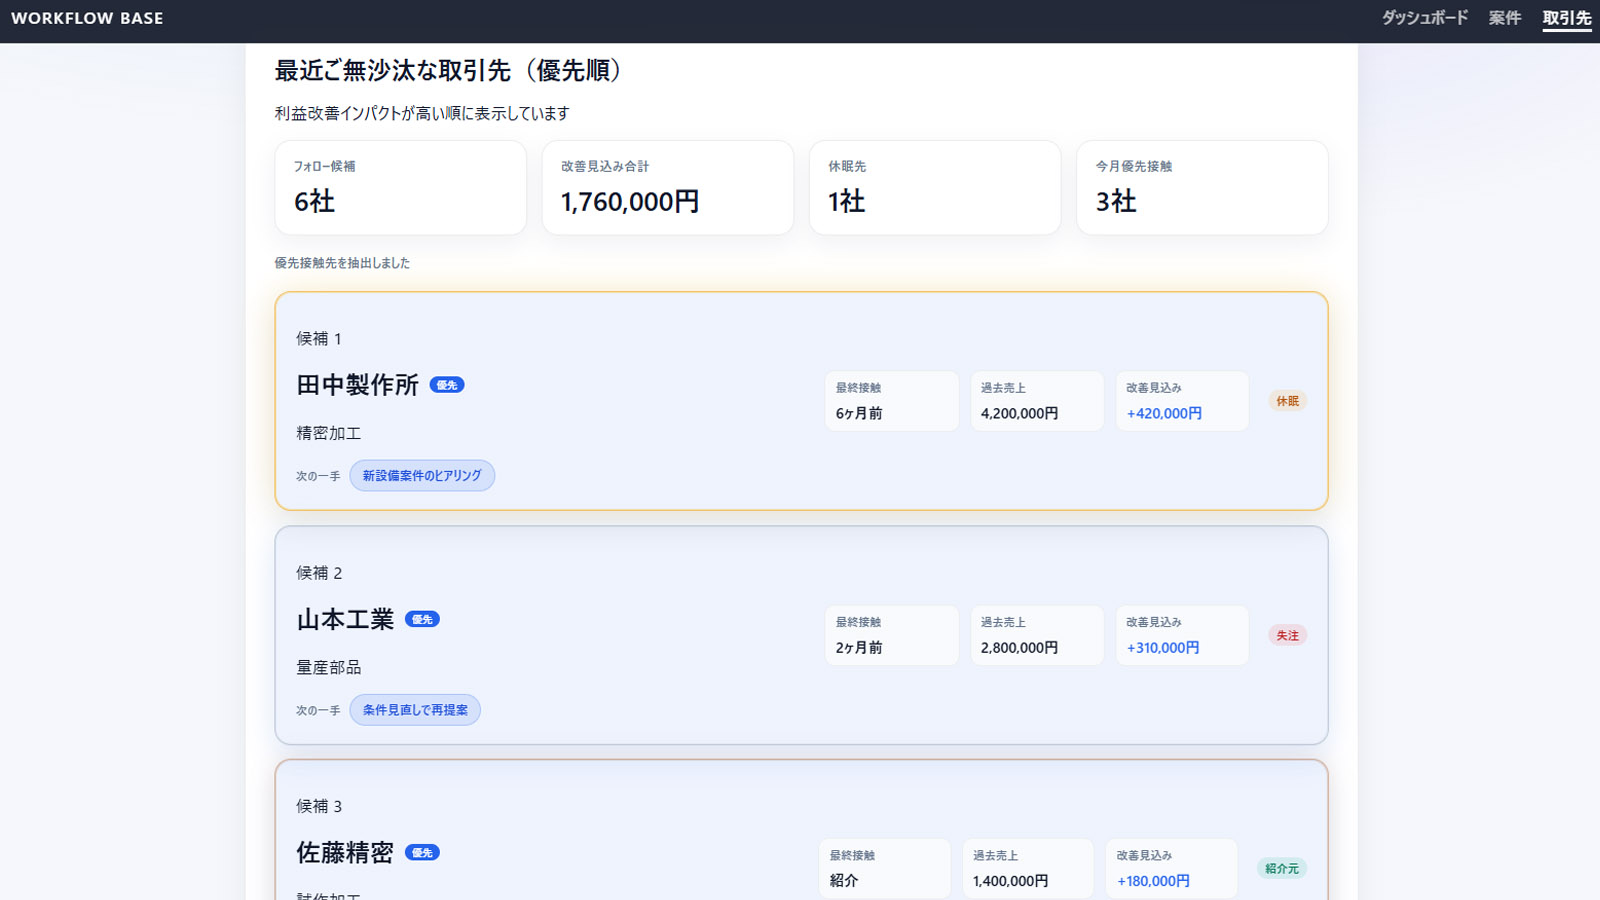Image resolution: width=1600 pixels, height=900 pixels.
Task: Open the 佐藤精密 company name
Action: coord(345,853)
